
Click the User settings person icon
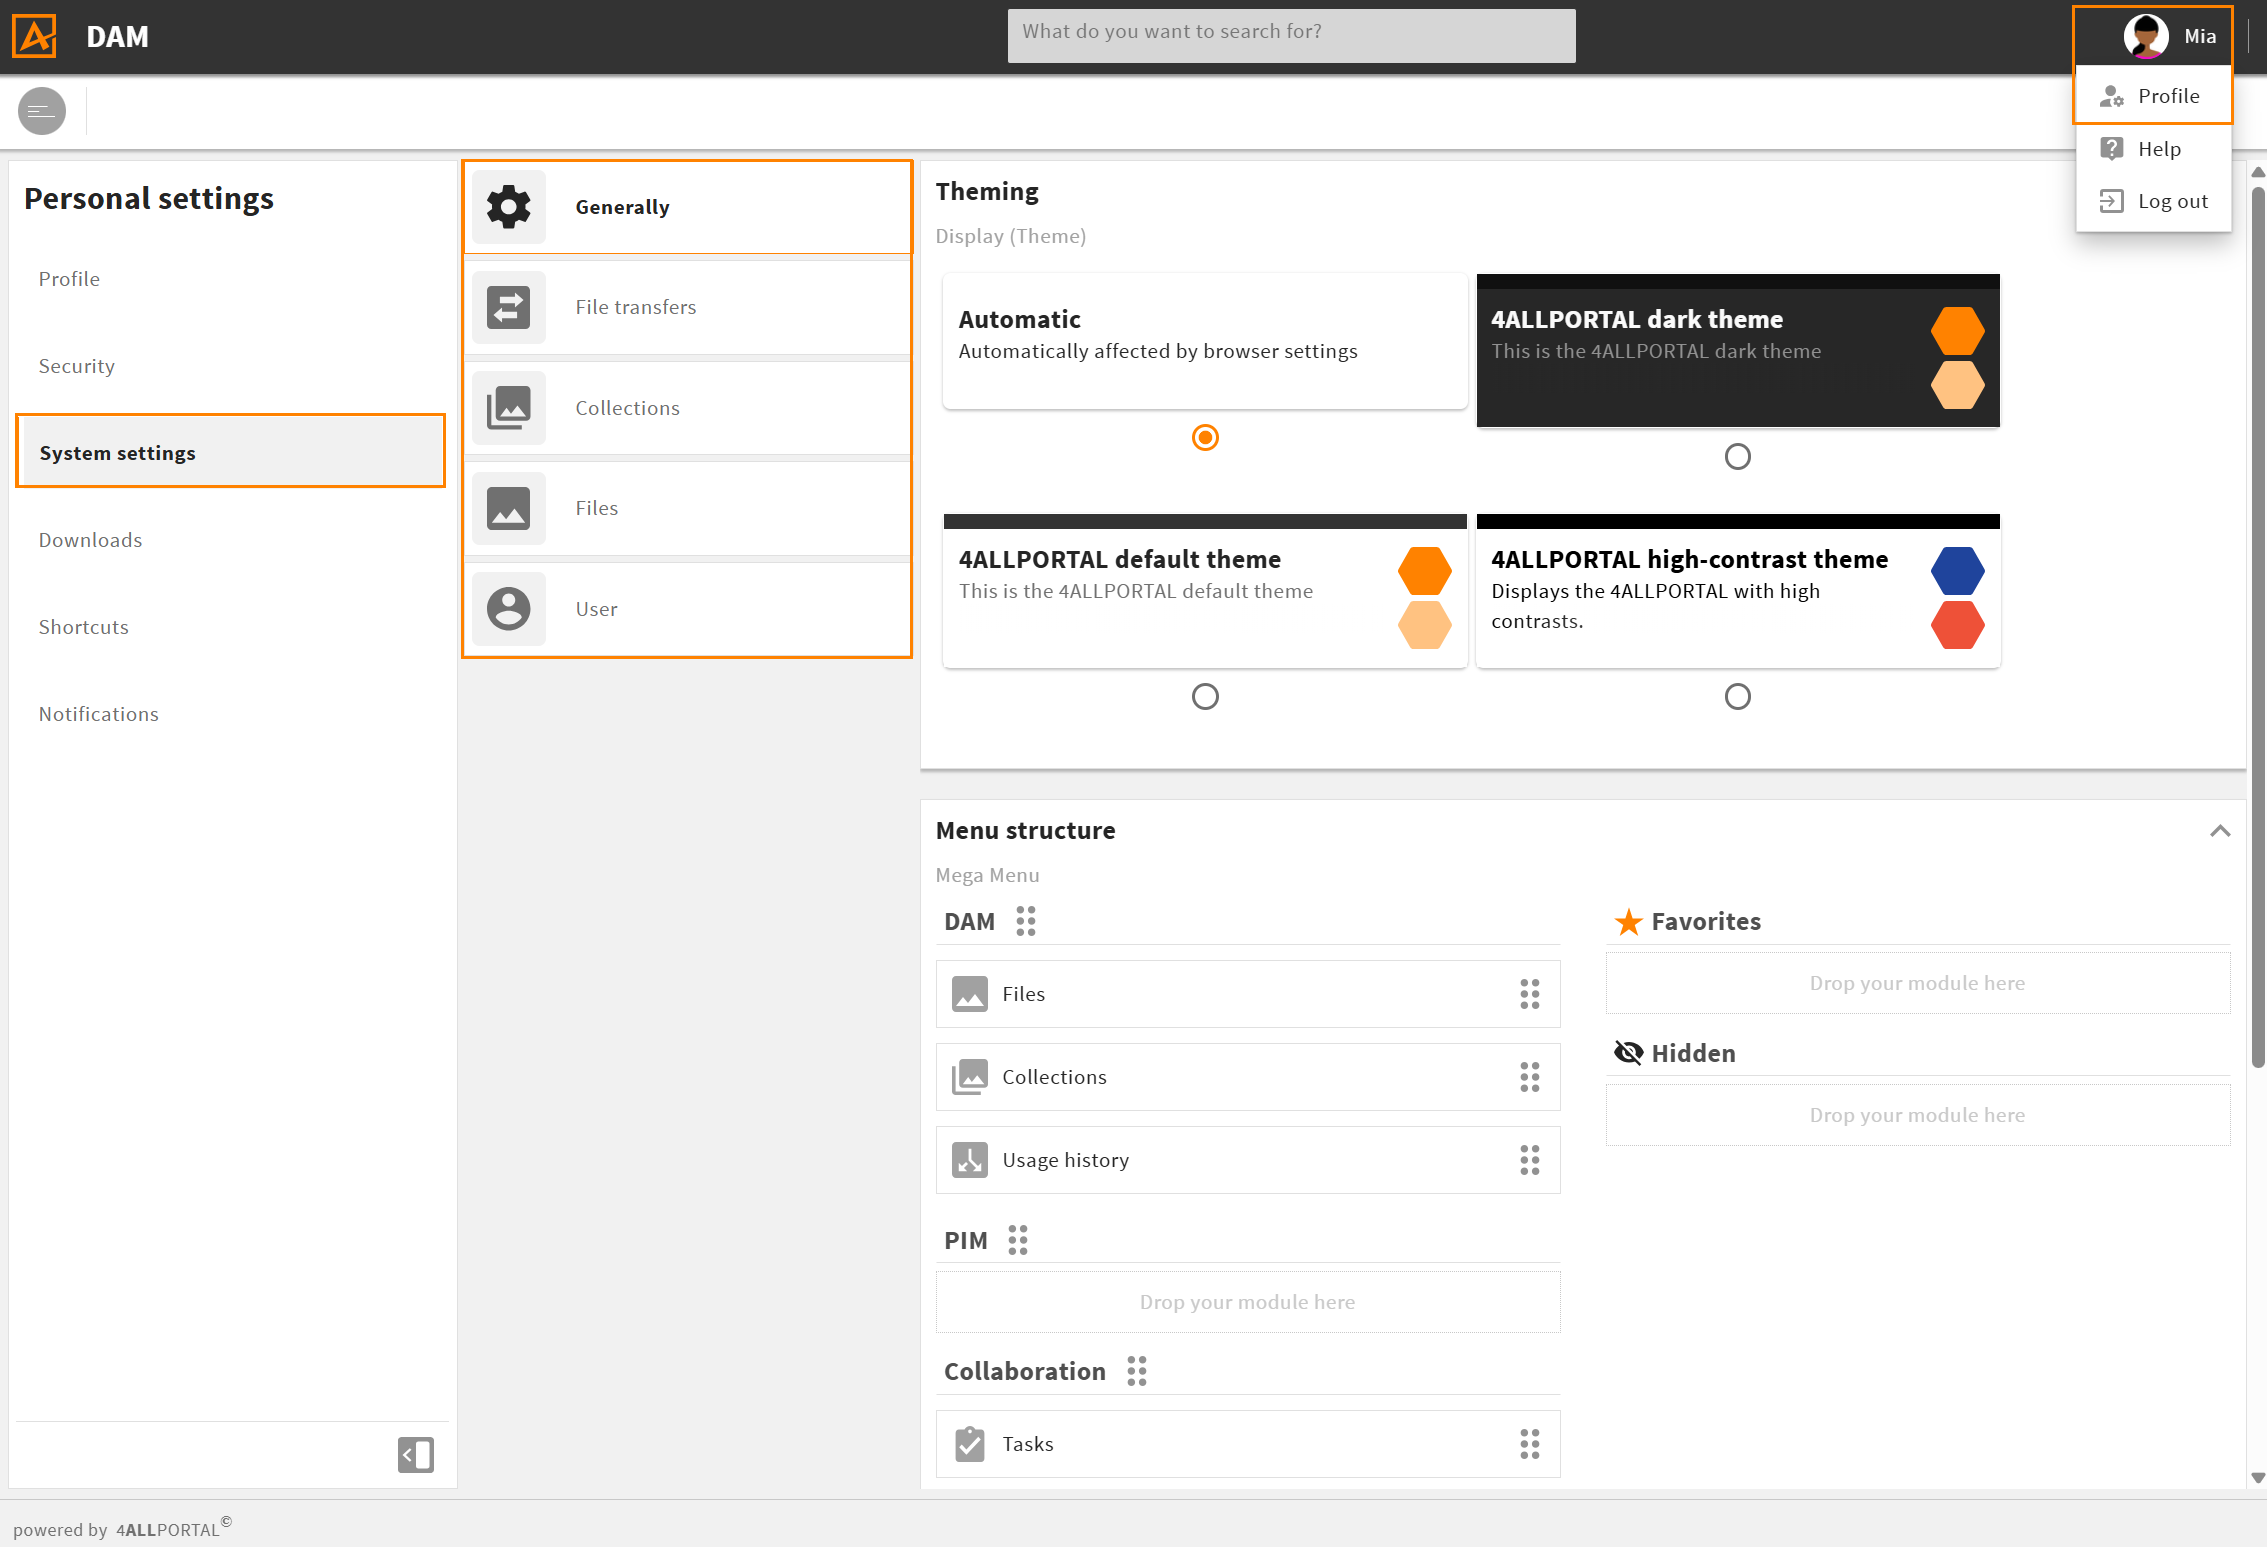pyautogui.click(x=509, y=608)
